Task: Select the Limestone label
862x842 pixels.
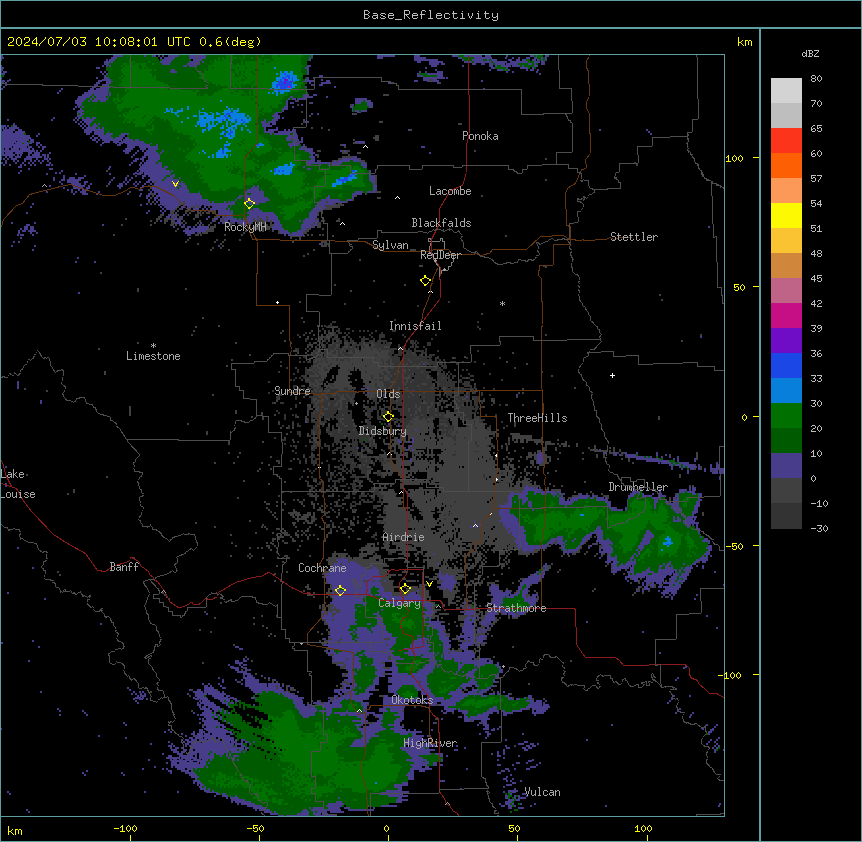Action: (x=153, y=356)
